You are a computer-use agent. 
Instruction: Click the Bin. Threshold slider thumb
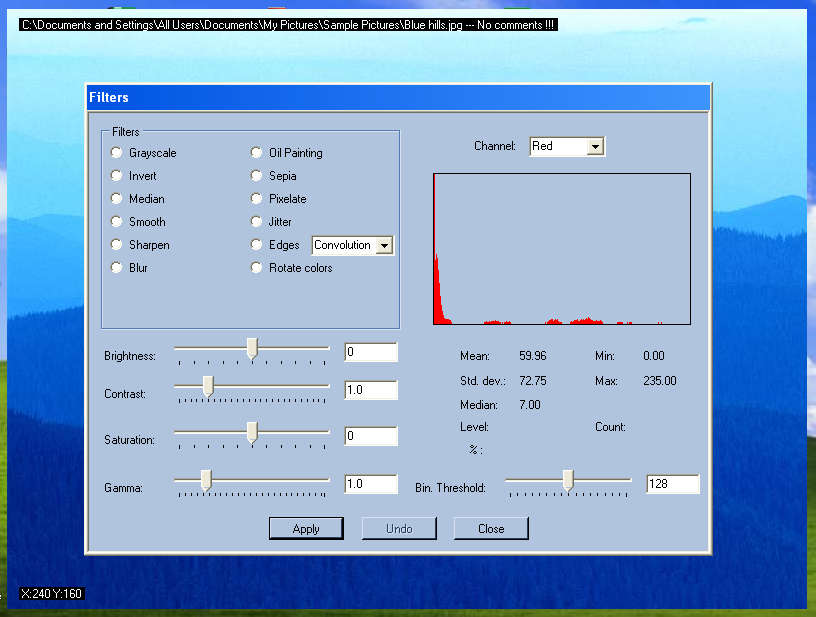pyautogui.click(x=568, y=481)
